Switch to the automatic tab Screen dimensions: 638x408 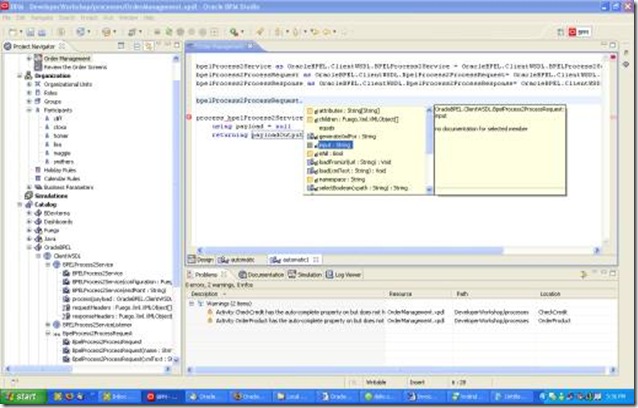tap(237, 260)
